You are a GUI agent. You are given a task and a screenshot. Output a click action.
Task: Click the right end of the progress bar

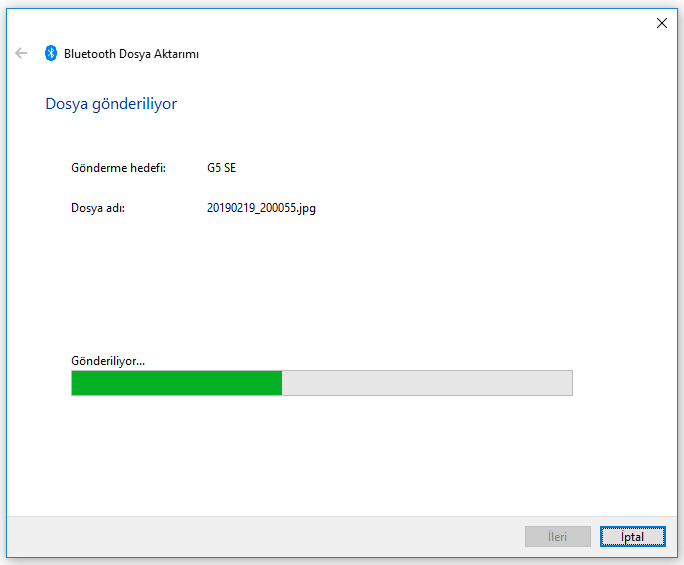(568, 383)
